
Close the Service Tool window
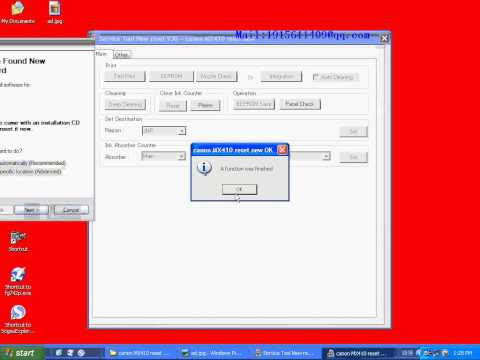coord(384,38)
